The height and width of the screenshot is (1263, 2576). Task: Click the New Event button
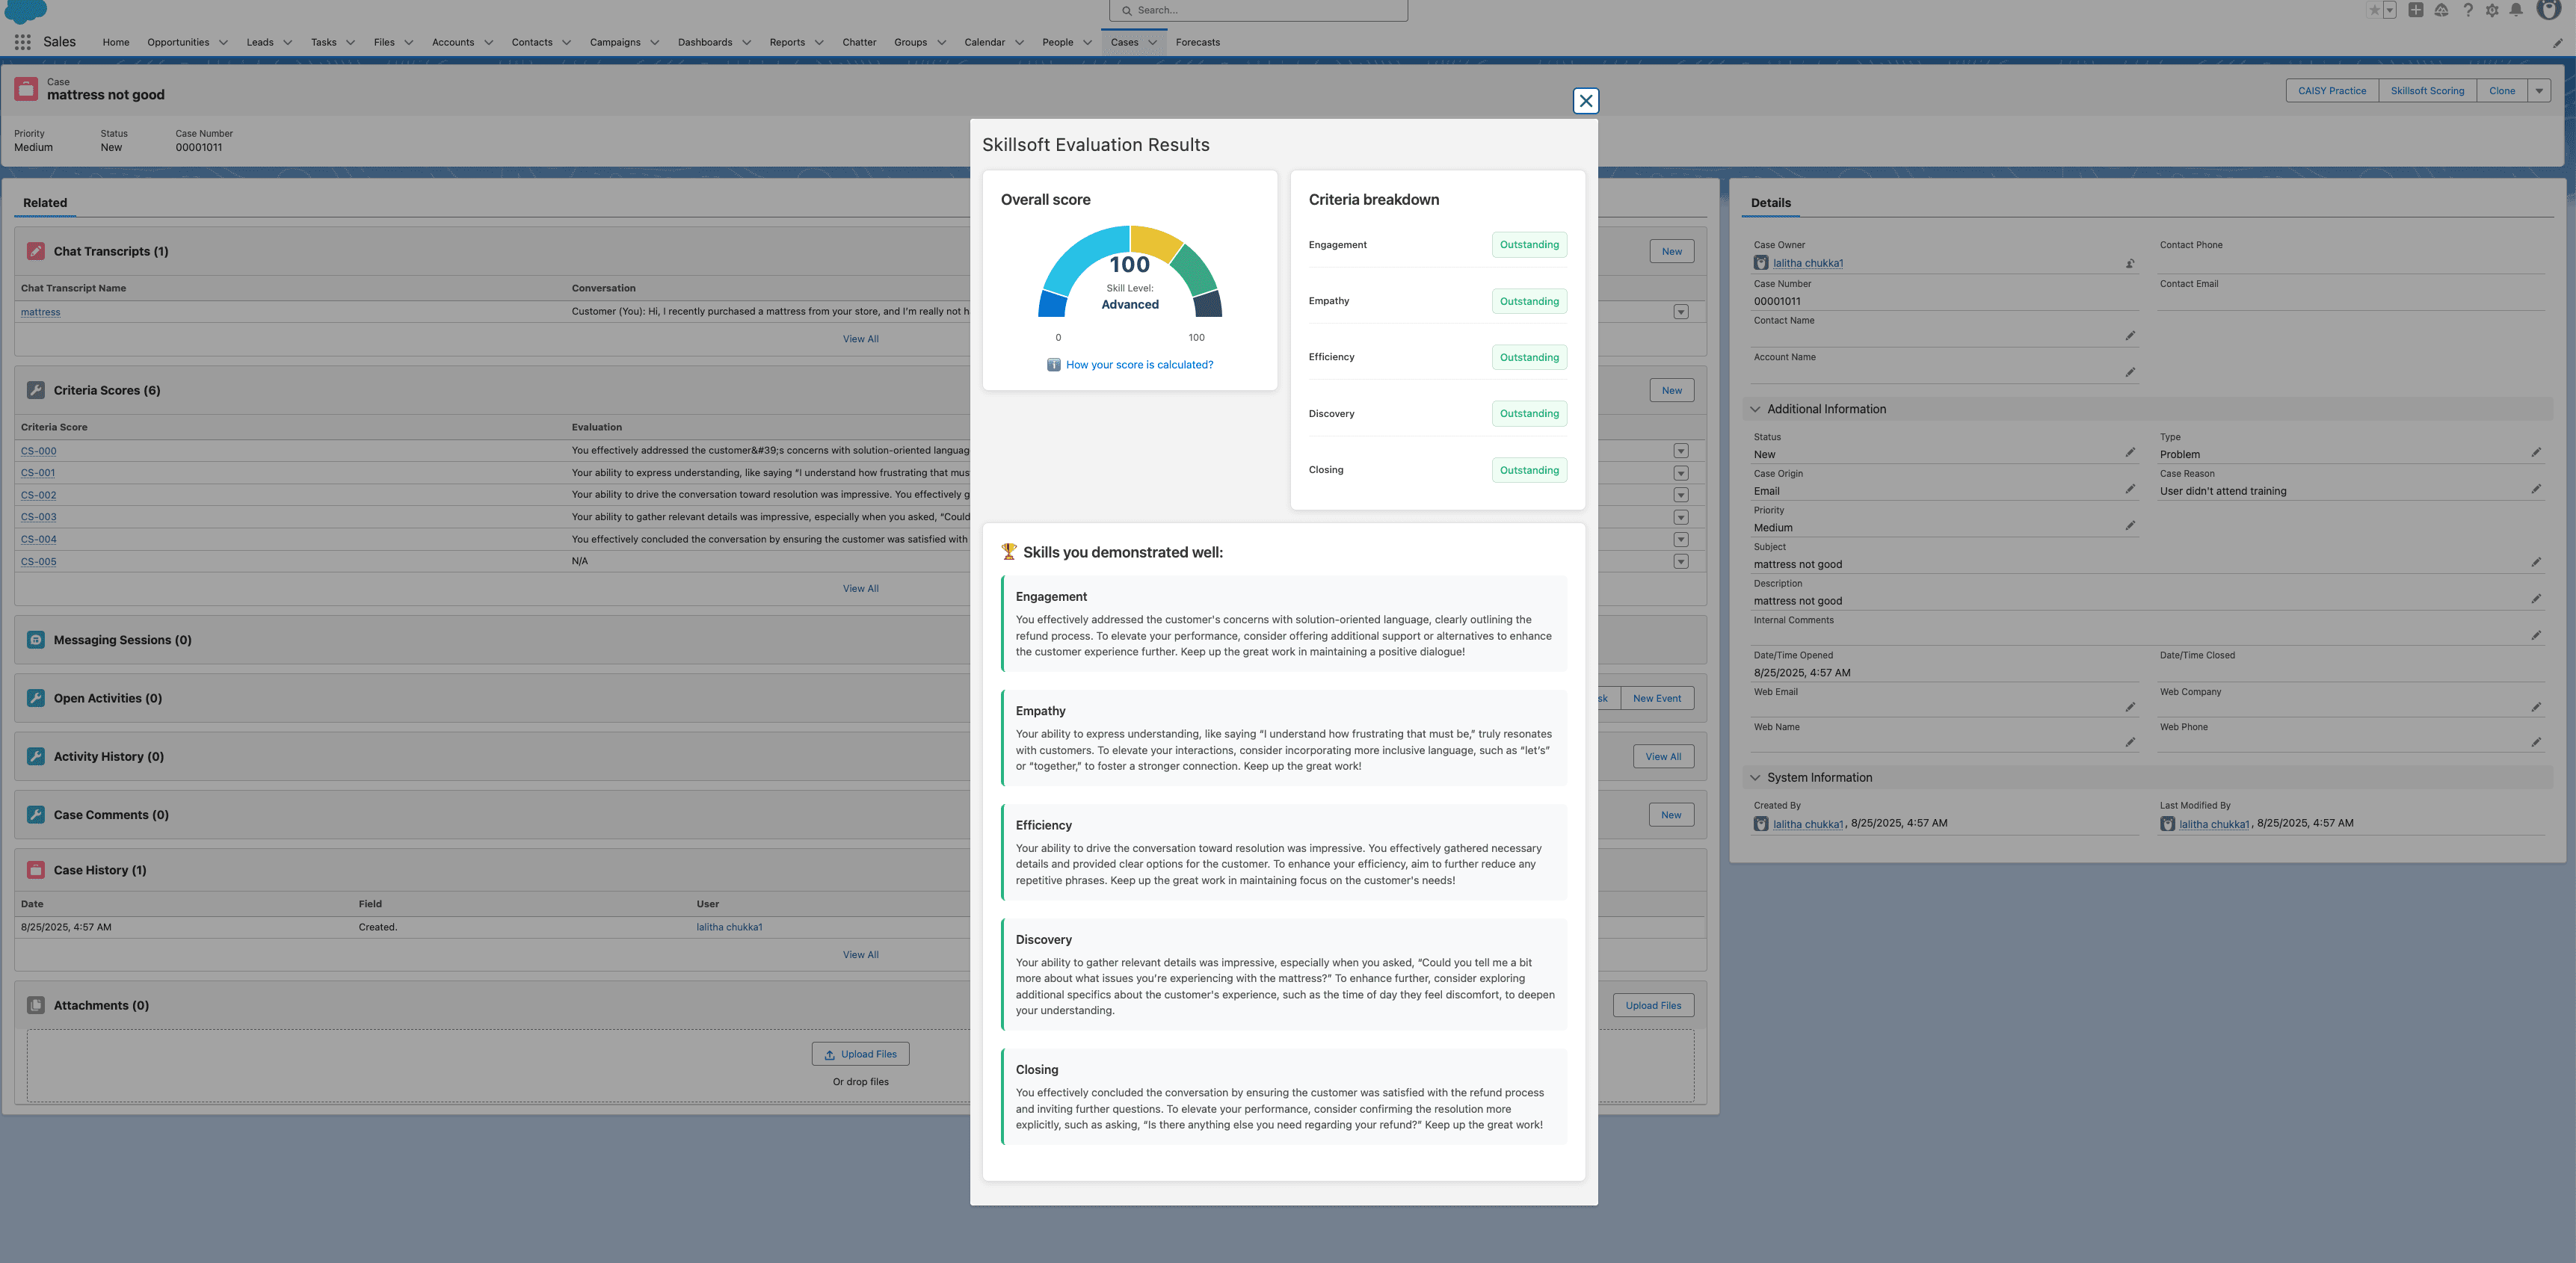click(1657, 698)
